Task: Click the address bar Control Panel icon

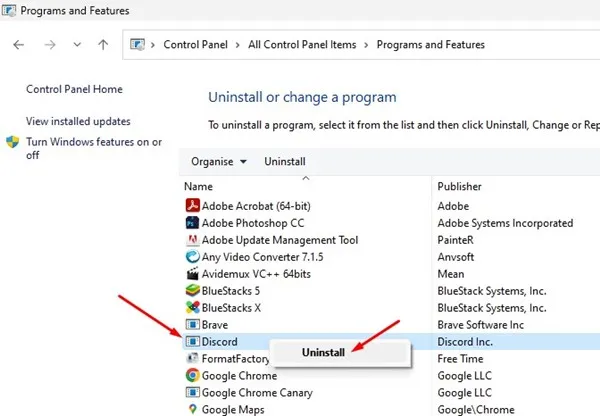Action: [x=137, y=44]
